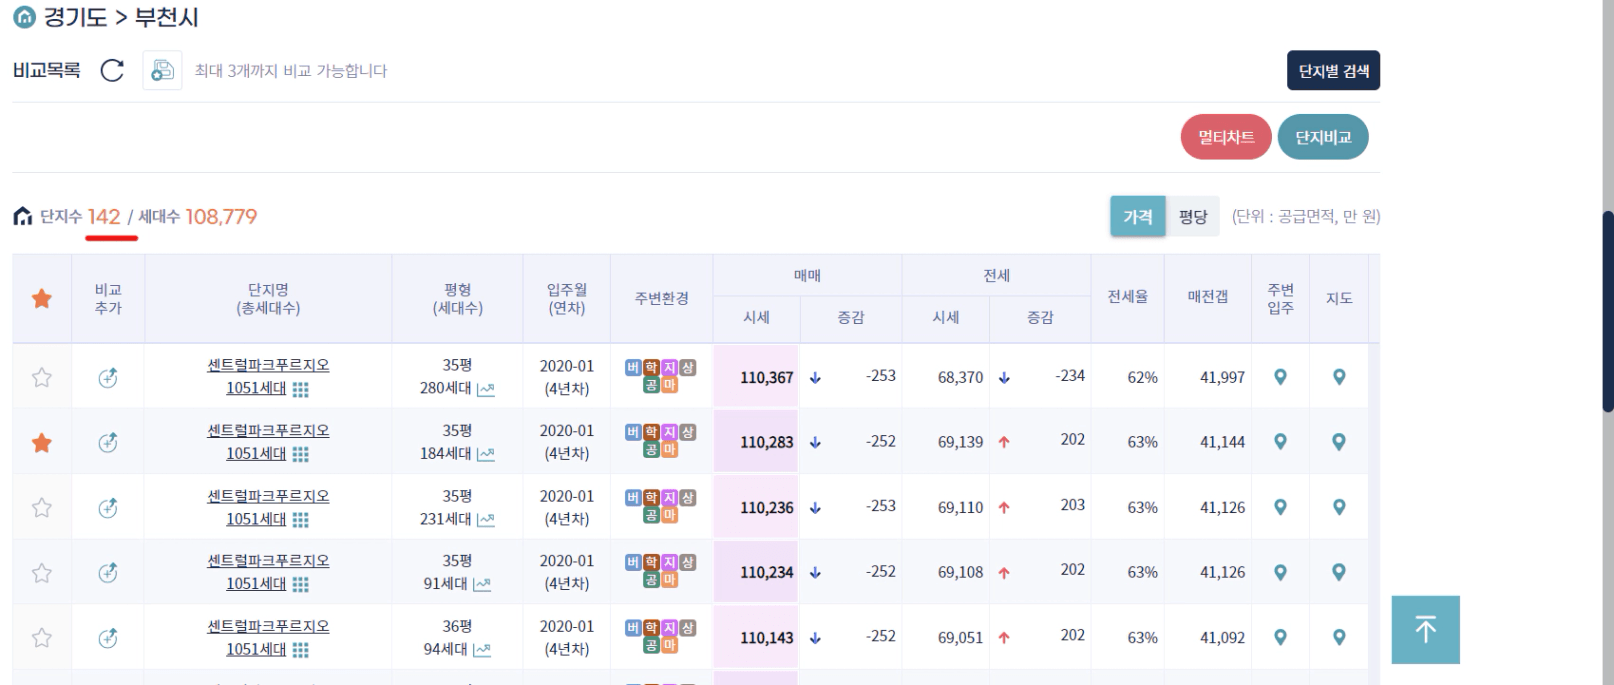Click the 1051세대 link in the 231세대 row
The width and height of the screenshot is (1614, 685).
click(256, 519)
